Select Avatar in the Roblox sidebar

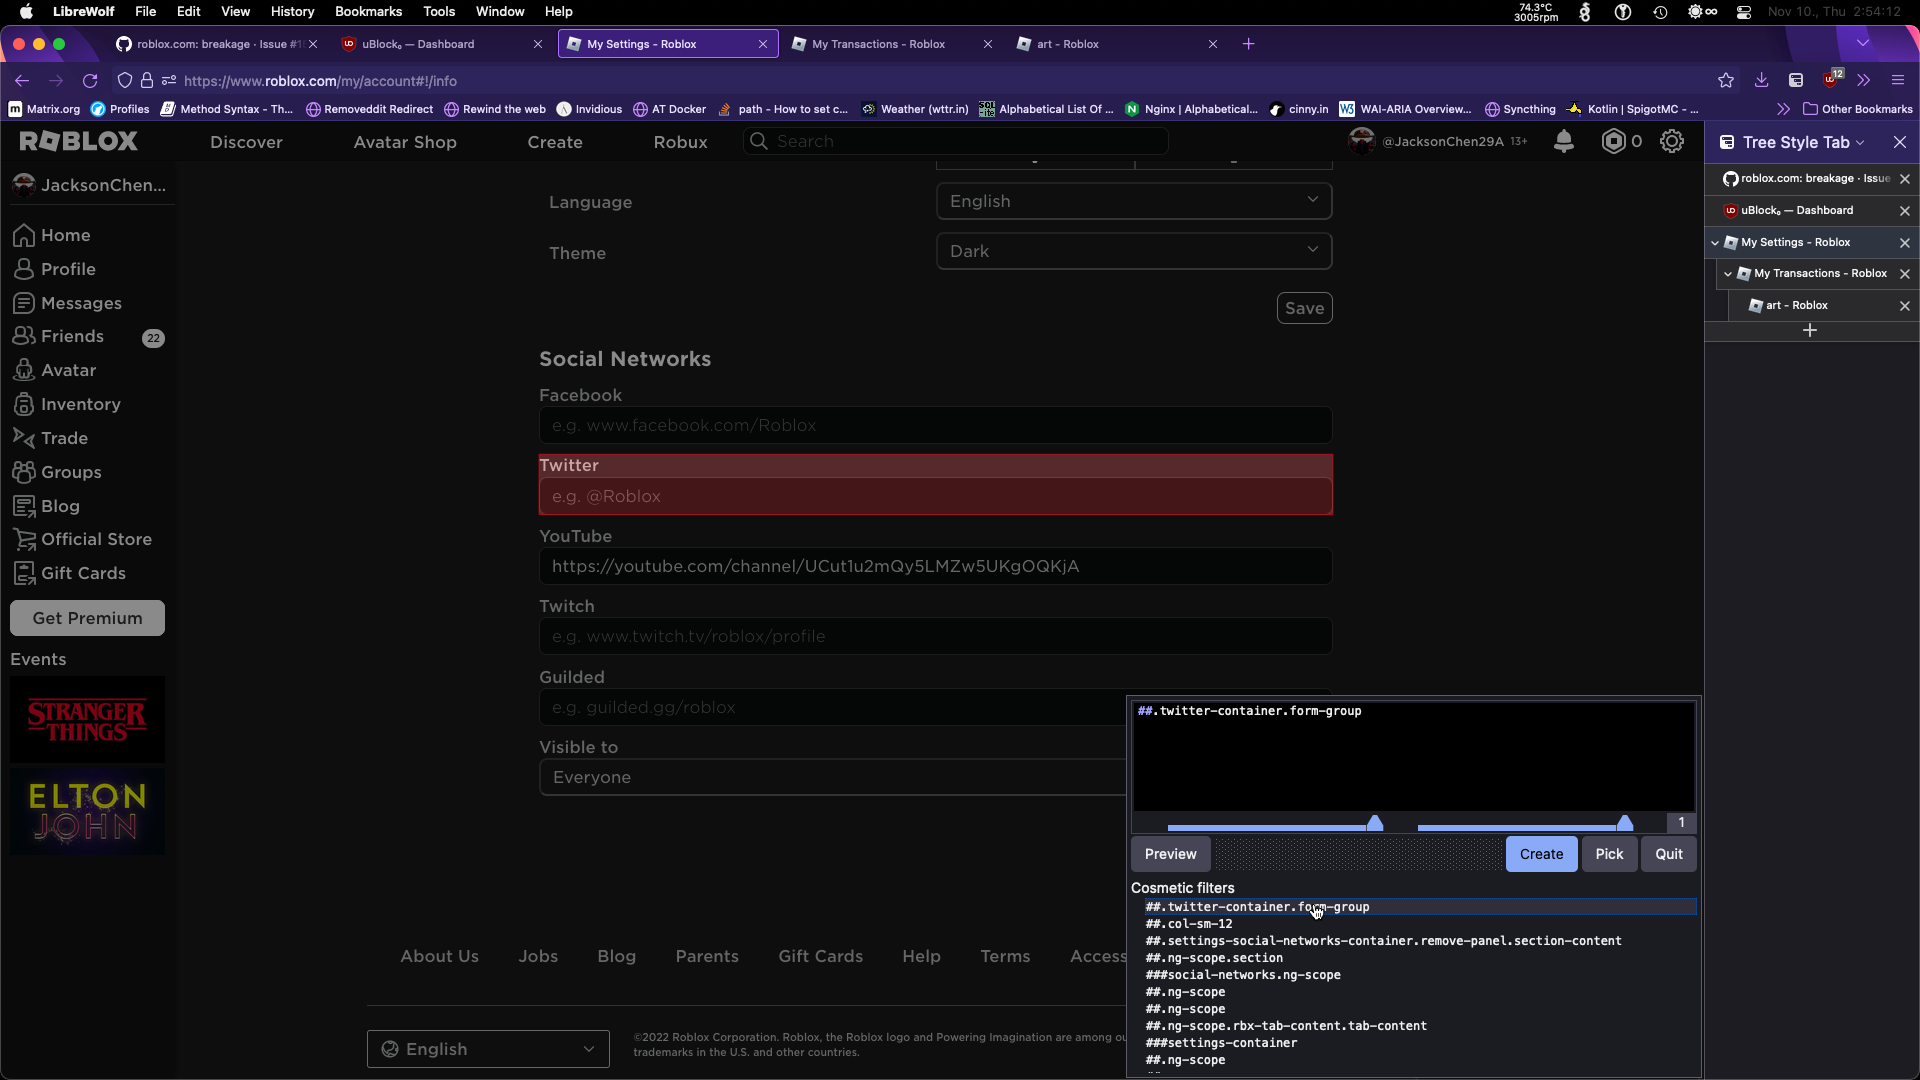67,370
